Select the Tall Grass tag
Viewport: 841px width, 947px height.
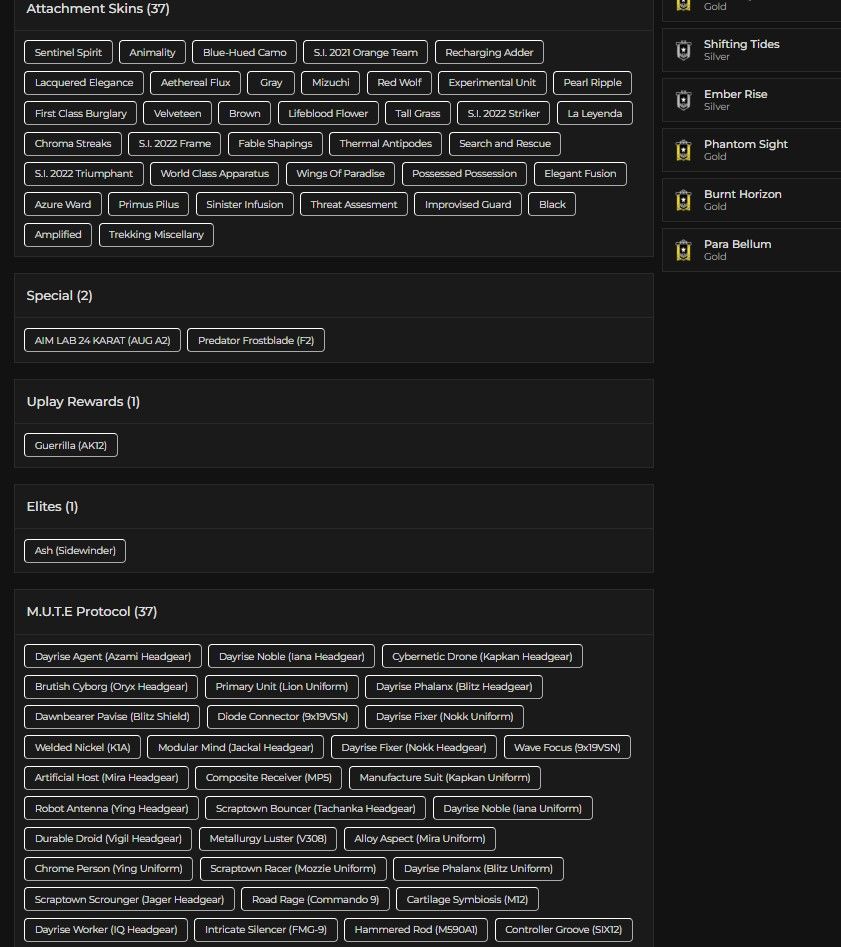click(417, 114)
